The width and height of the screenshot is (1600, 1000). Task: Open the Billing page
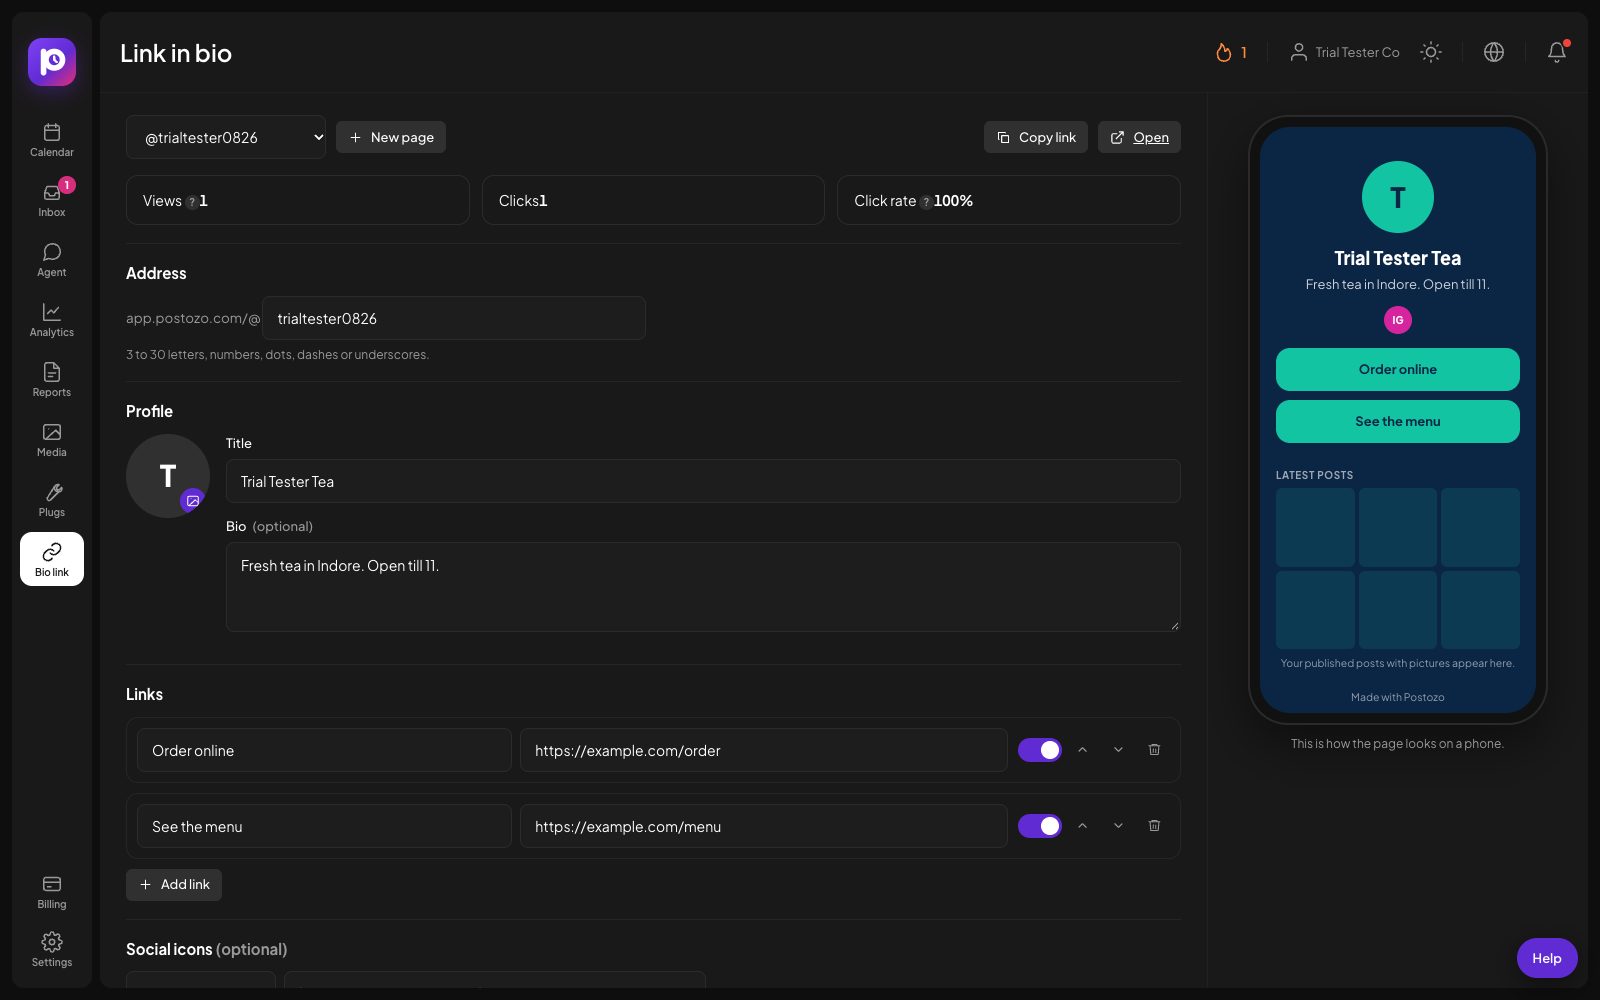coord(52,892)
